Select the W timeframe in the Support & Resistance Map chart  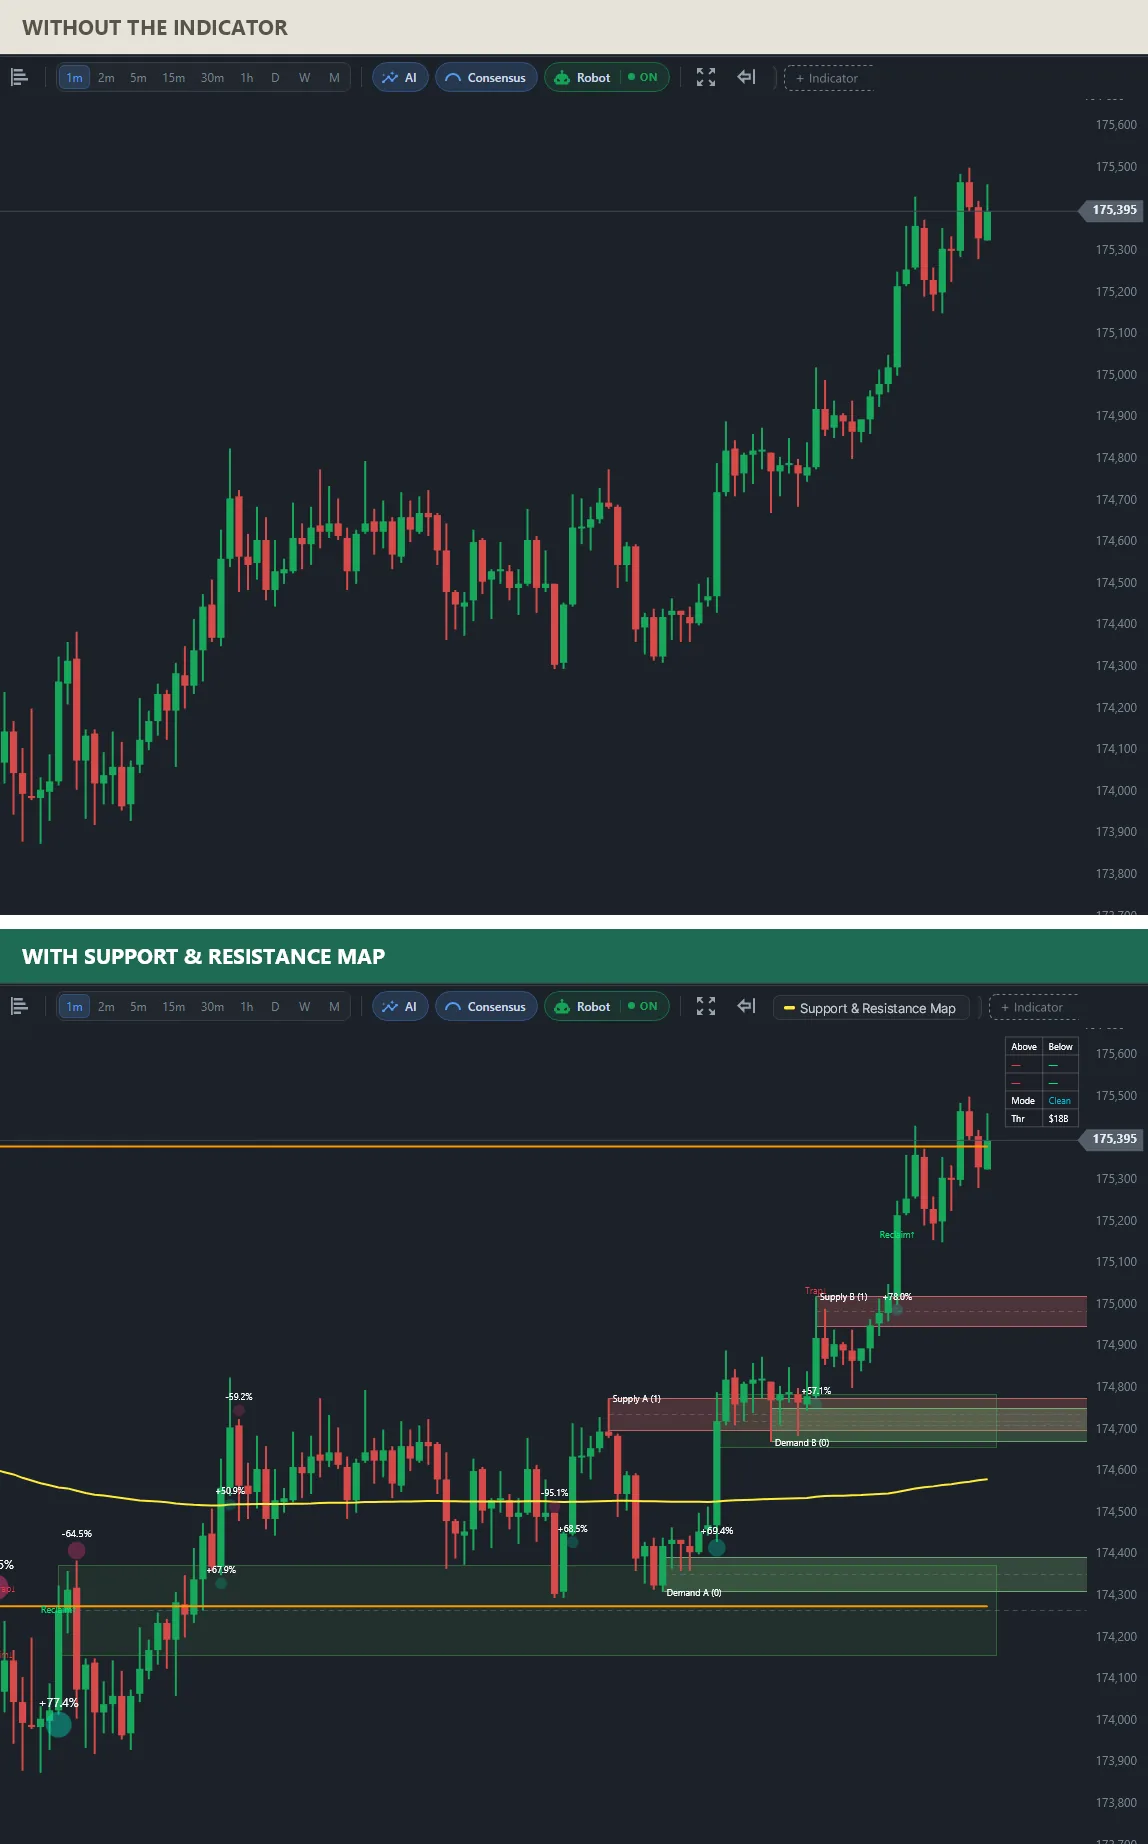pos(304,1007)
